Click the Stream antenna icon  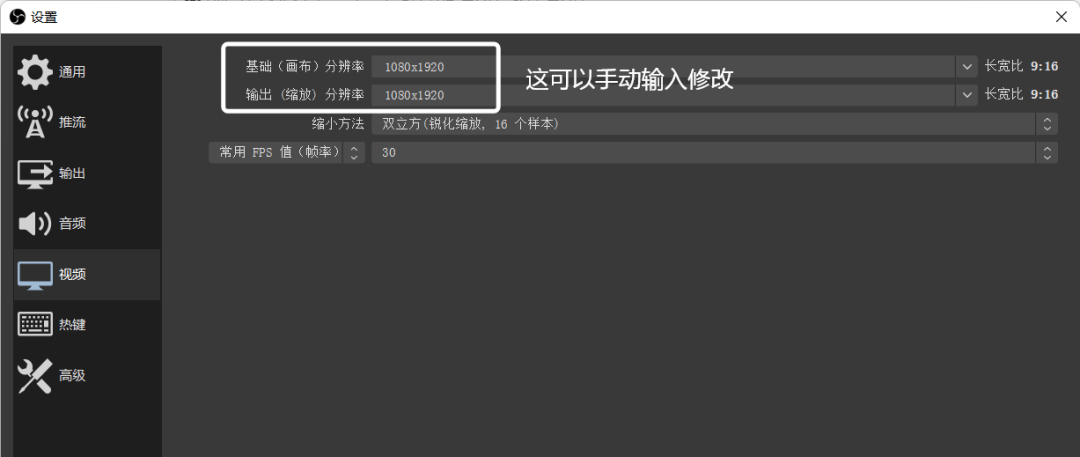[35, 122]
